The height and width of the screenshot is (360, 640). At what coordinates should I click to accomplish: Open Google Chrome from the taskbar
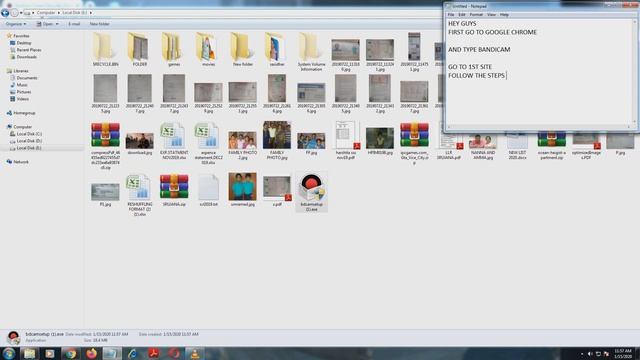point(71,353)
